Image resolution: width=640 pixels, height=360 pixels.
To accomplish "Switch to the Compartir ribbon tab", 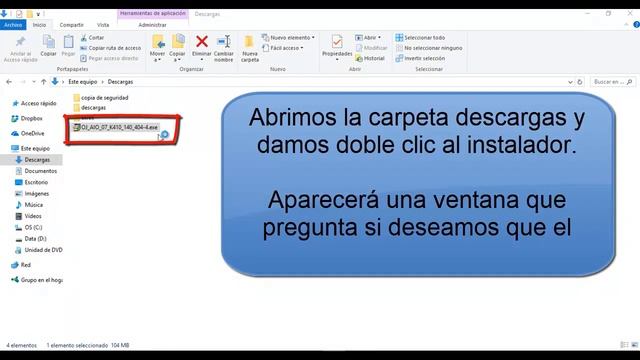I will coord(71,25).
